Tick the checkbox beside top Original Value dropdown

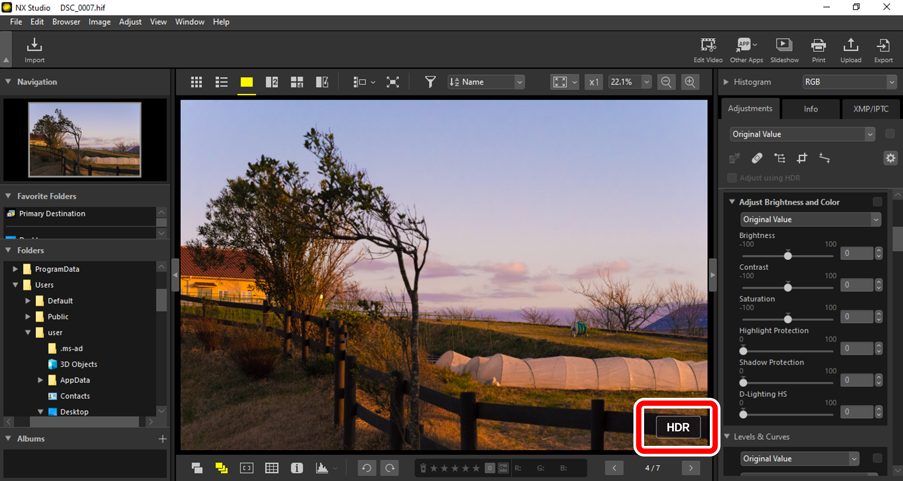tap(890, 134)
